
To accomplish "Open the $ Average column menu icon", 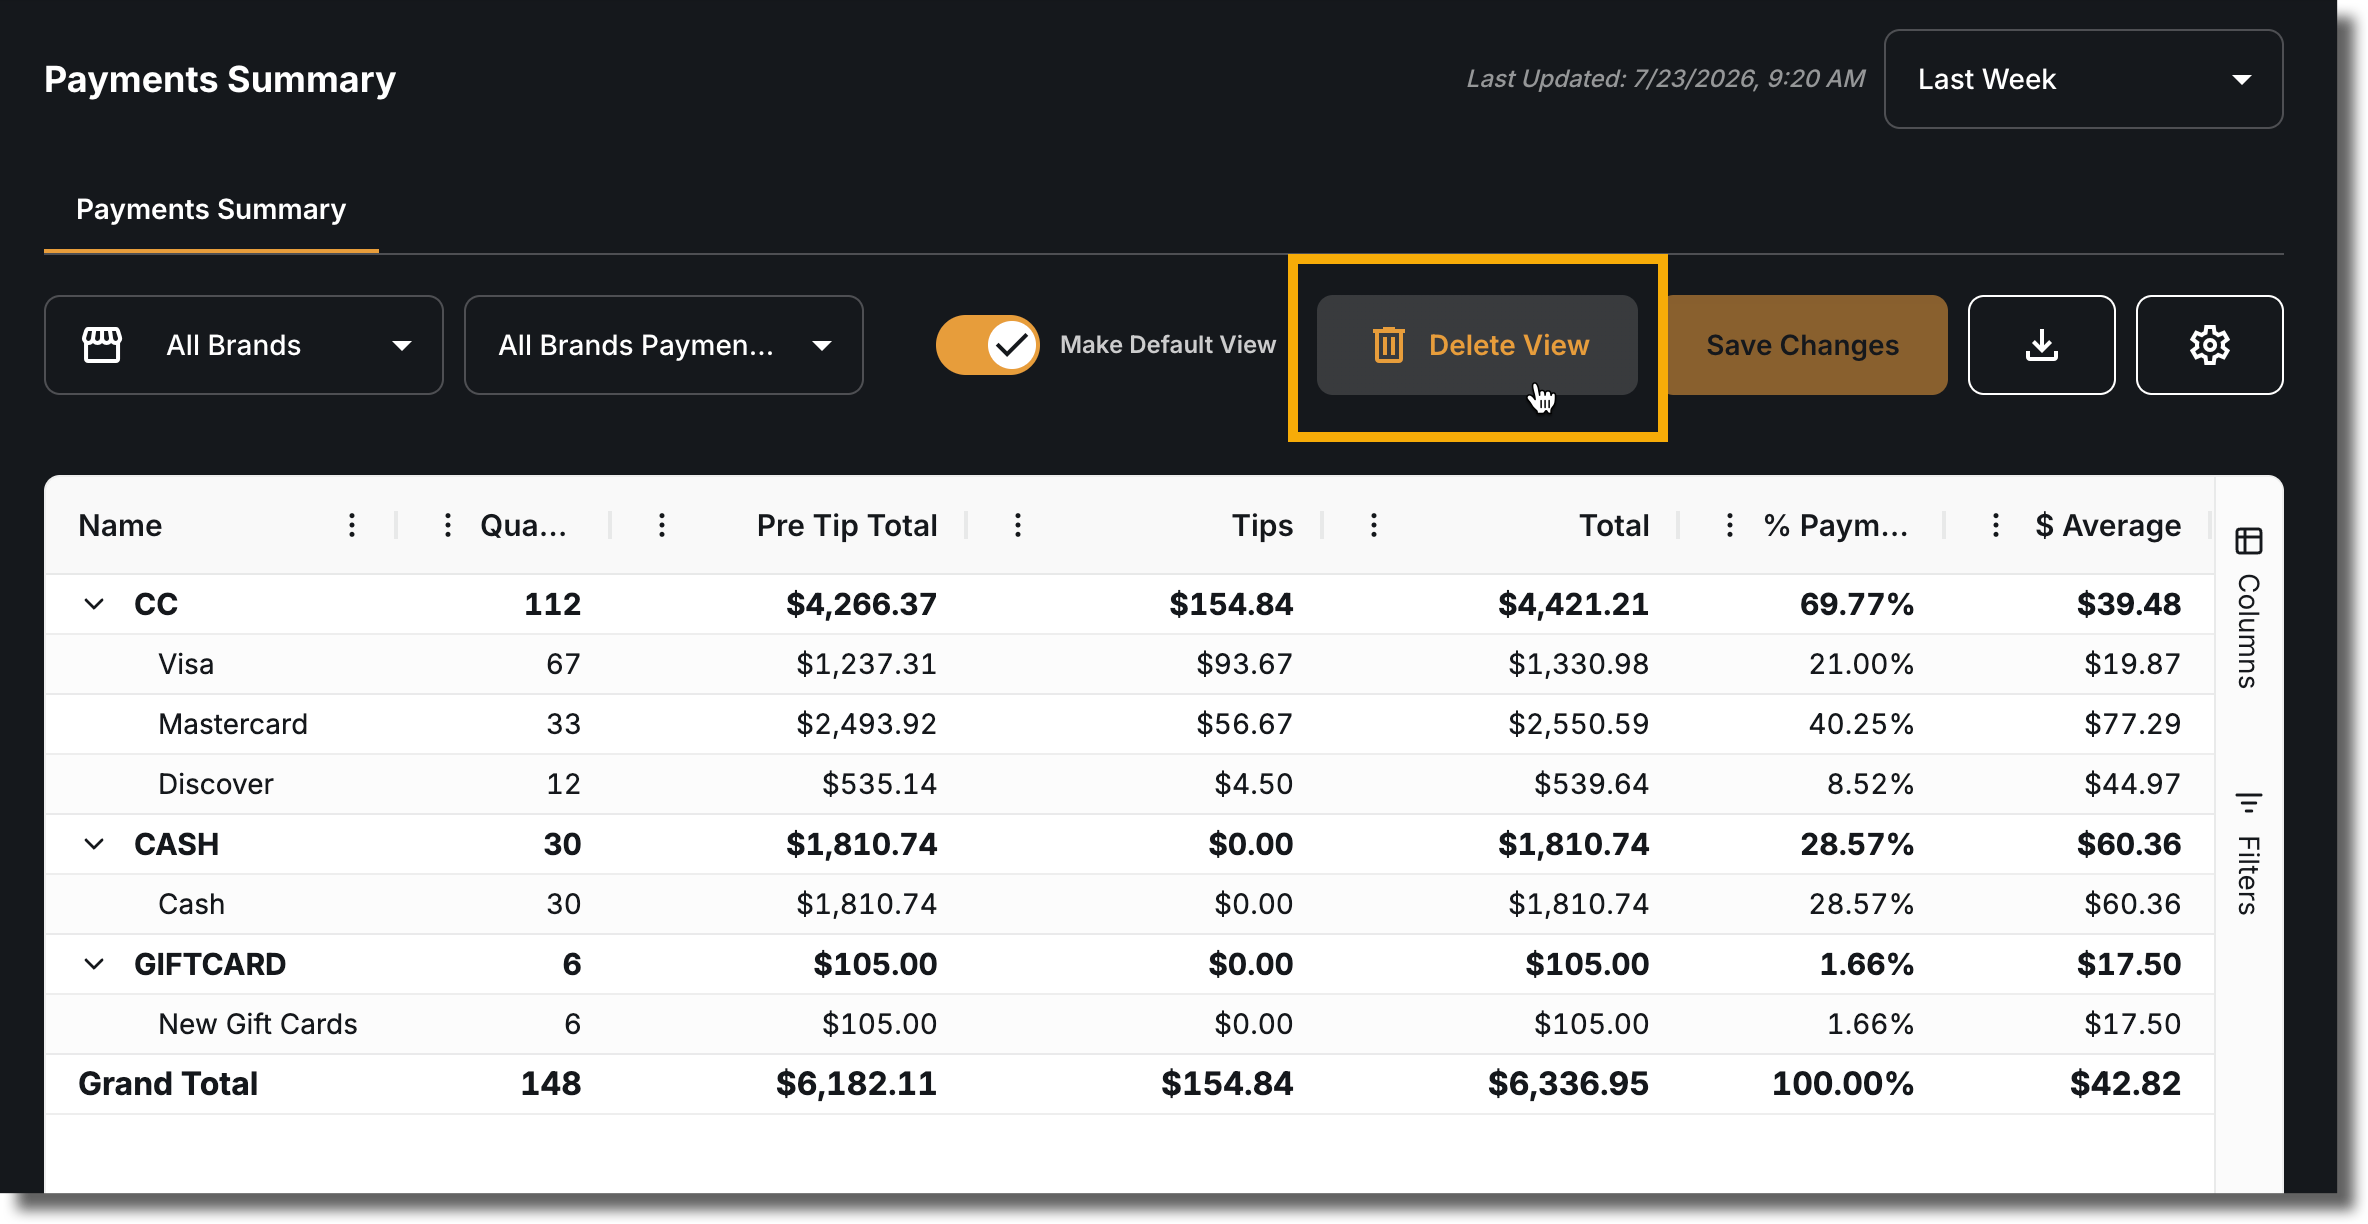I will (x=1996, y=525).
